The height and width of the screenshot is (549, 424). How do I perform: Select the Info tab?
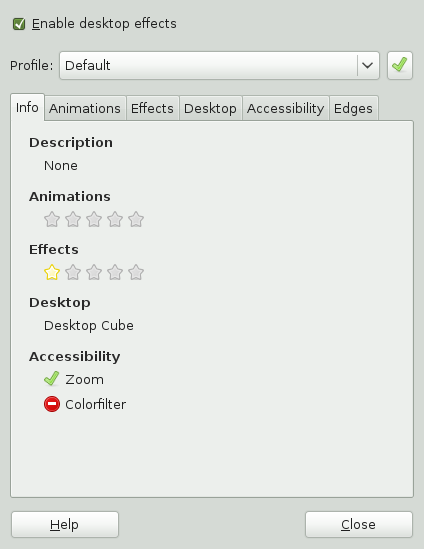pos(27,107)
